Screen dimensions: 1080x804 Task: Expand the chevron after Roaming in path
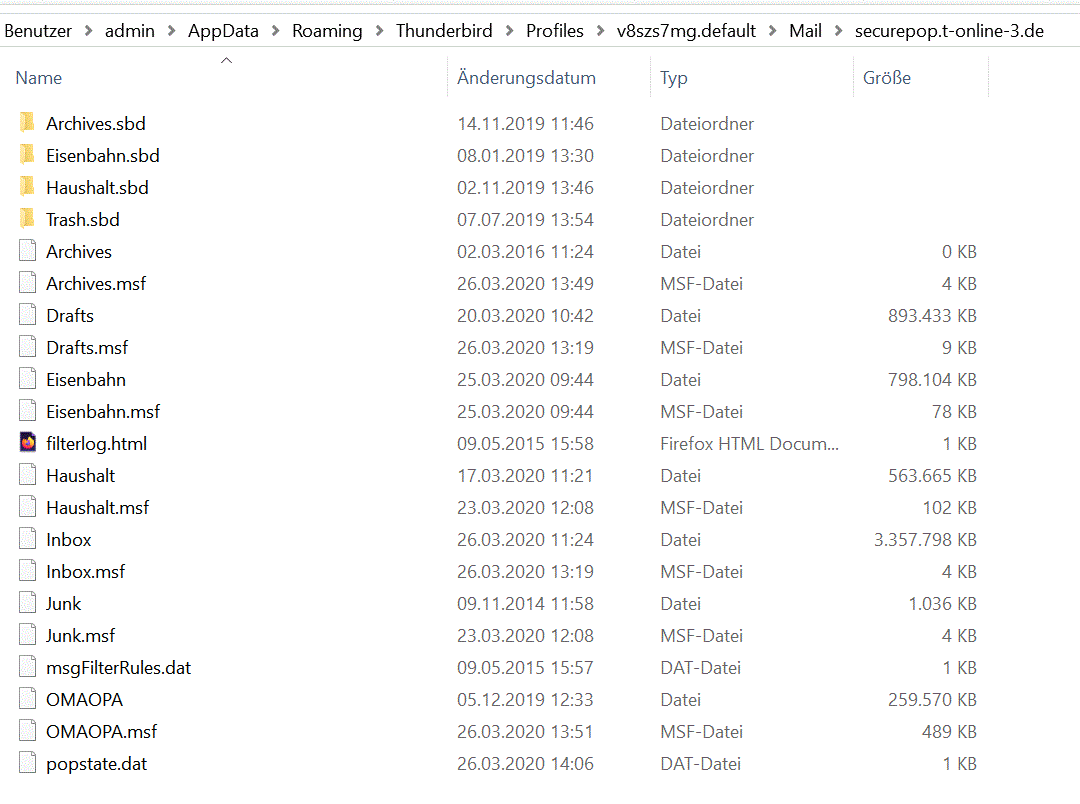(380, 31)
